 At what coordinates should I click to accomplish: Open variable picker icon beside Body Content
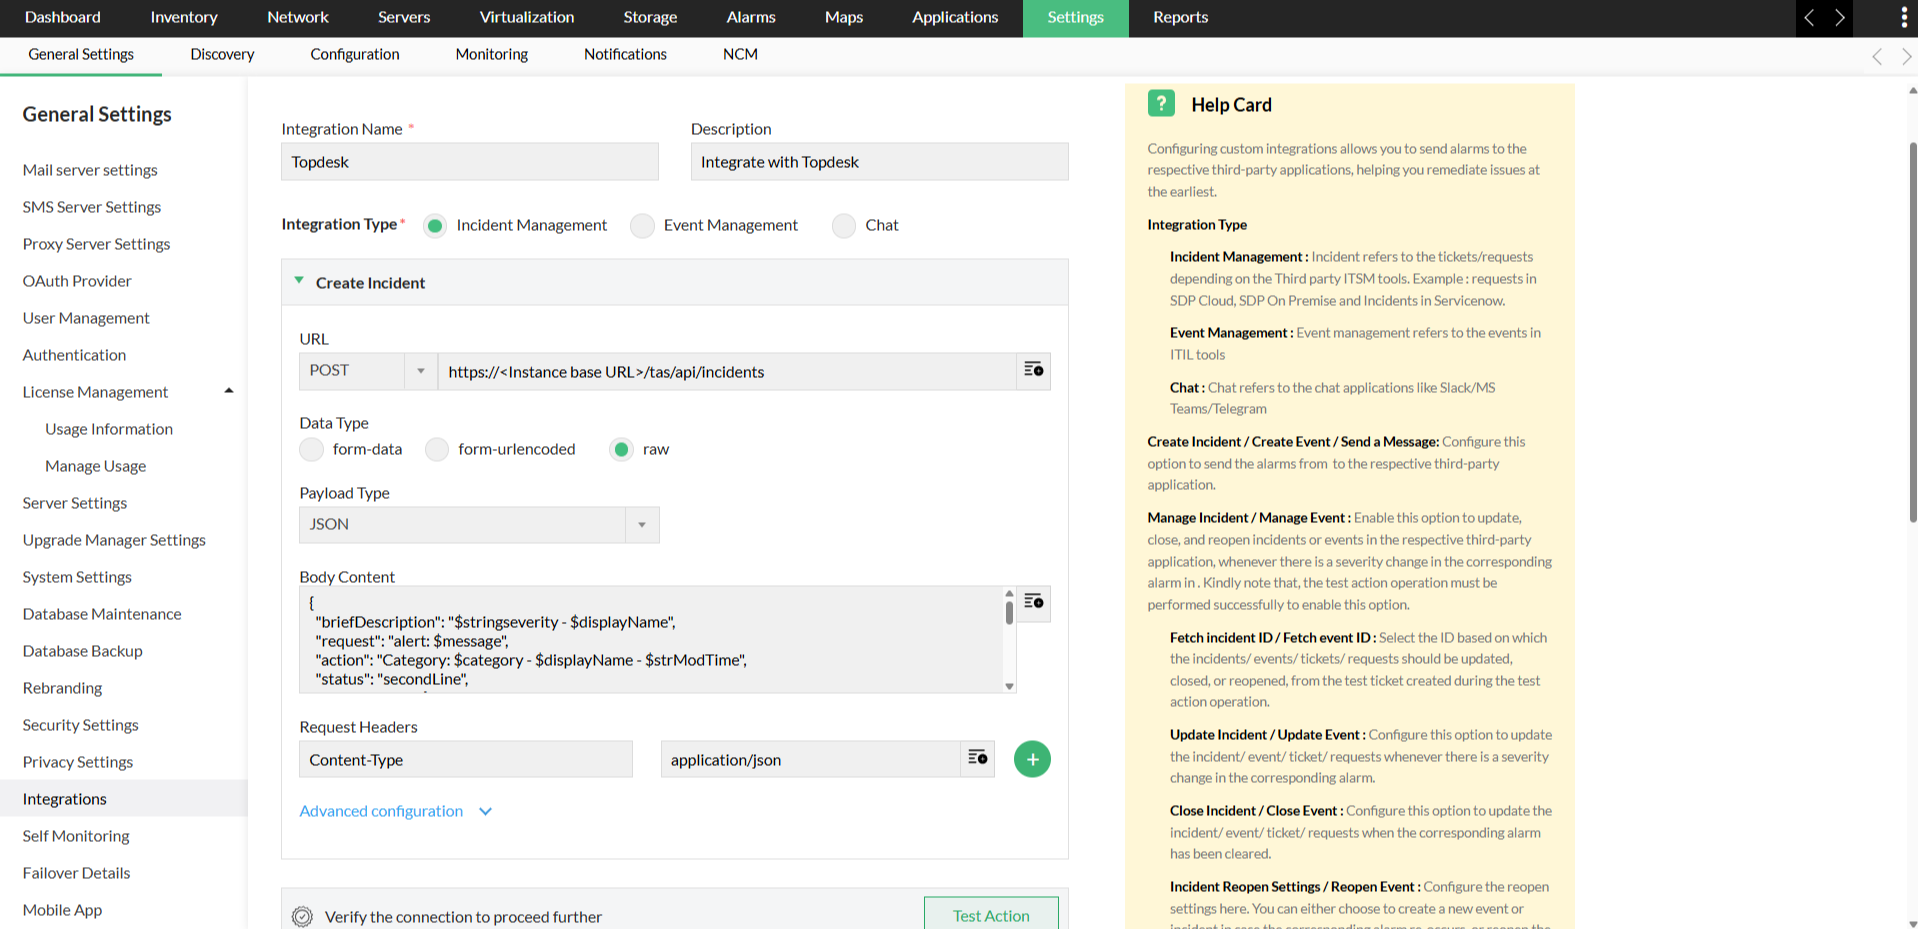pyautogui.click(x=1033, y=603)
